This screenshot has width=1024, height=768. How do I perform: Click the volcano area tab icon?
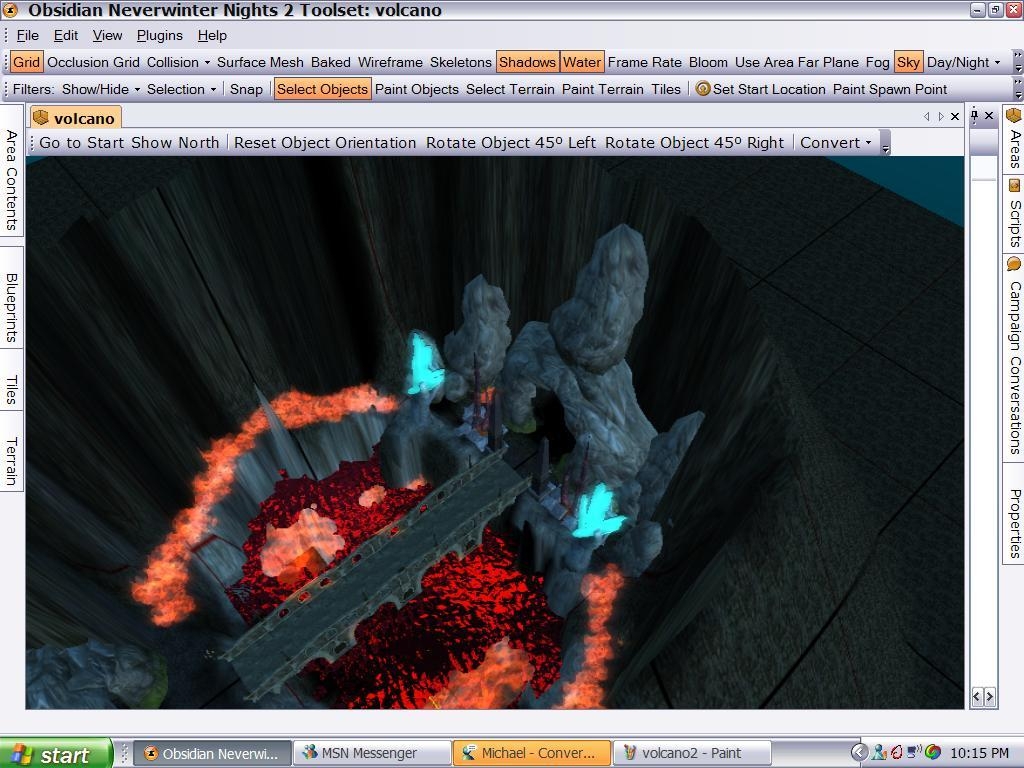[41, 118]
